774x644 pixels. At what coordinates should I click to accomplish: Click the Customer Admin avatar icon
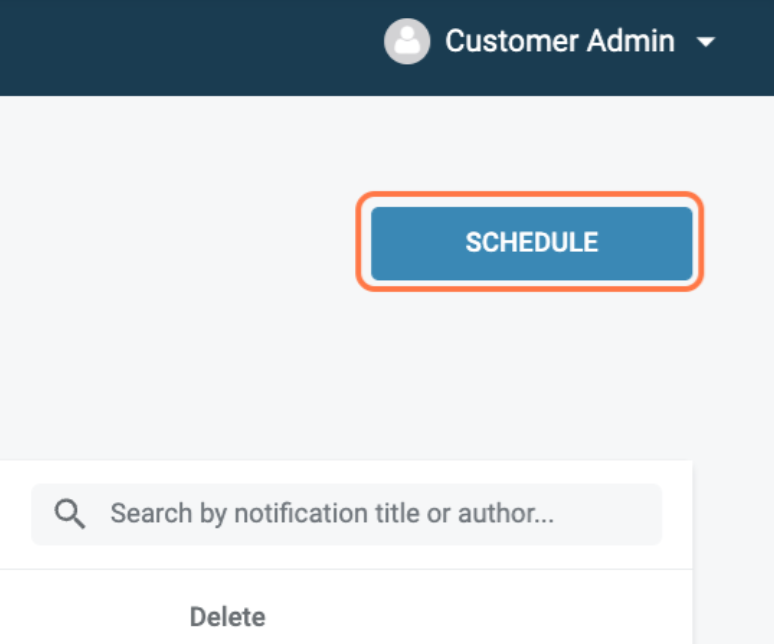407,42
